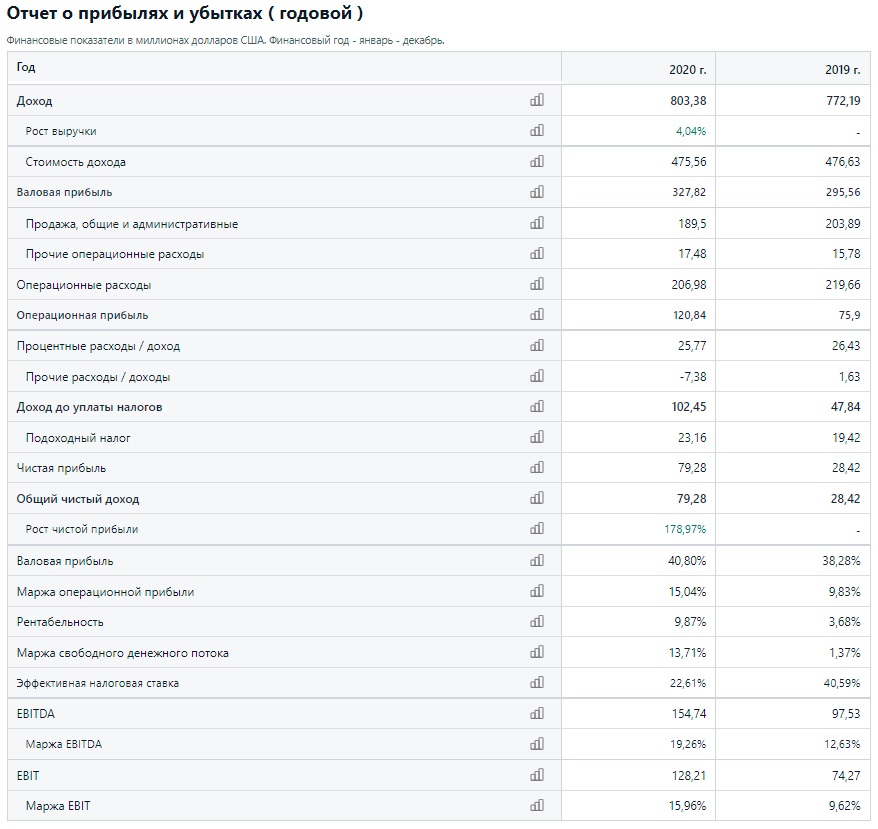Click the Процентные расходы / доход label
Image resolution: width=878 pixels, height=829 pixels.
(98, 346)
